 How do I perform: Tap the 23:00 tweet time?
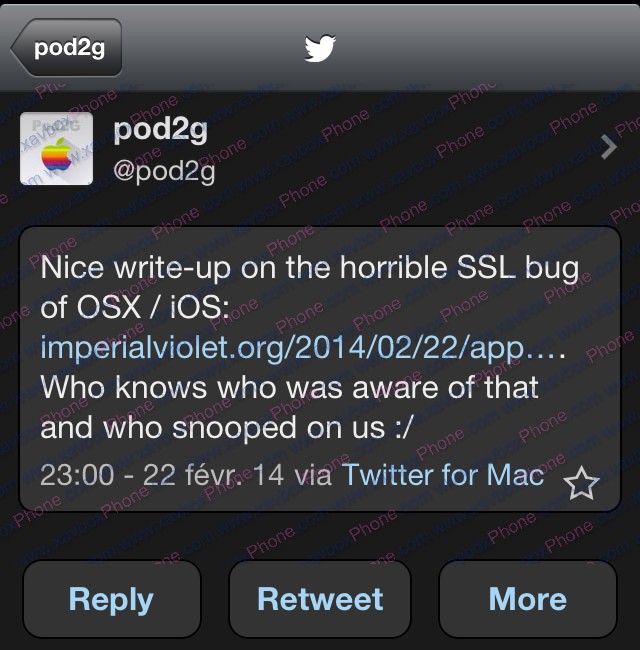click(x=77, y=475)
